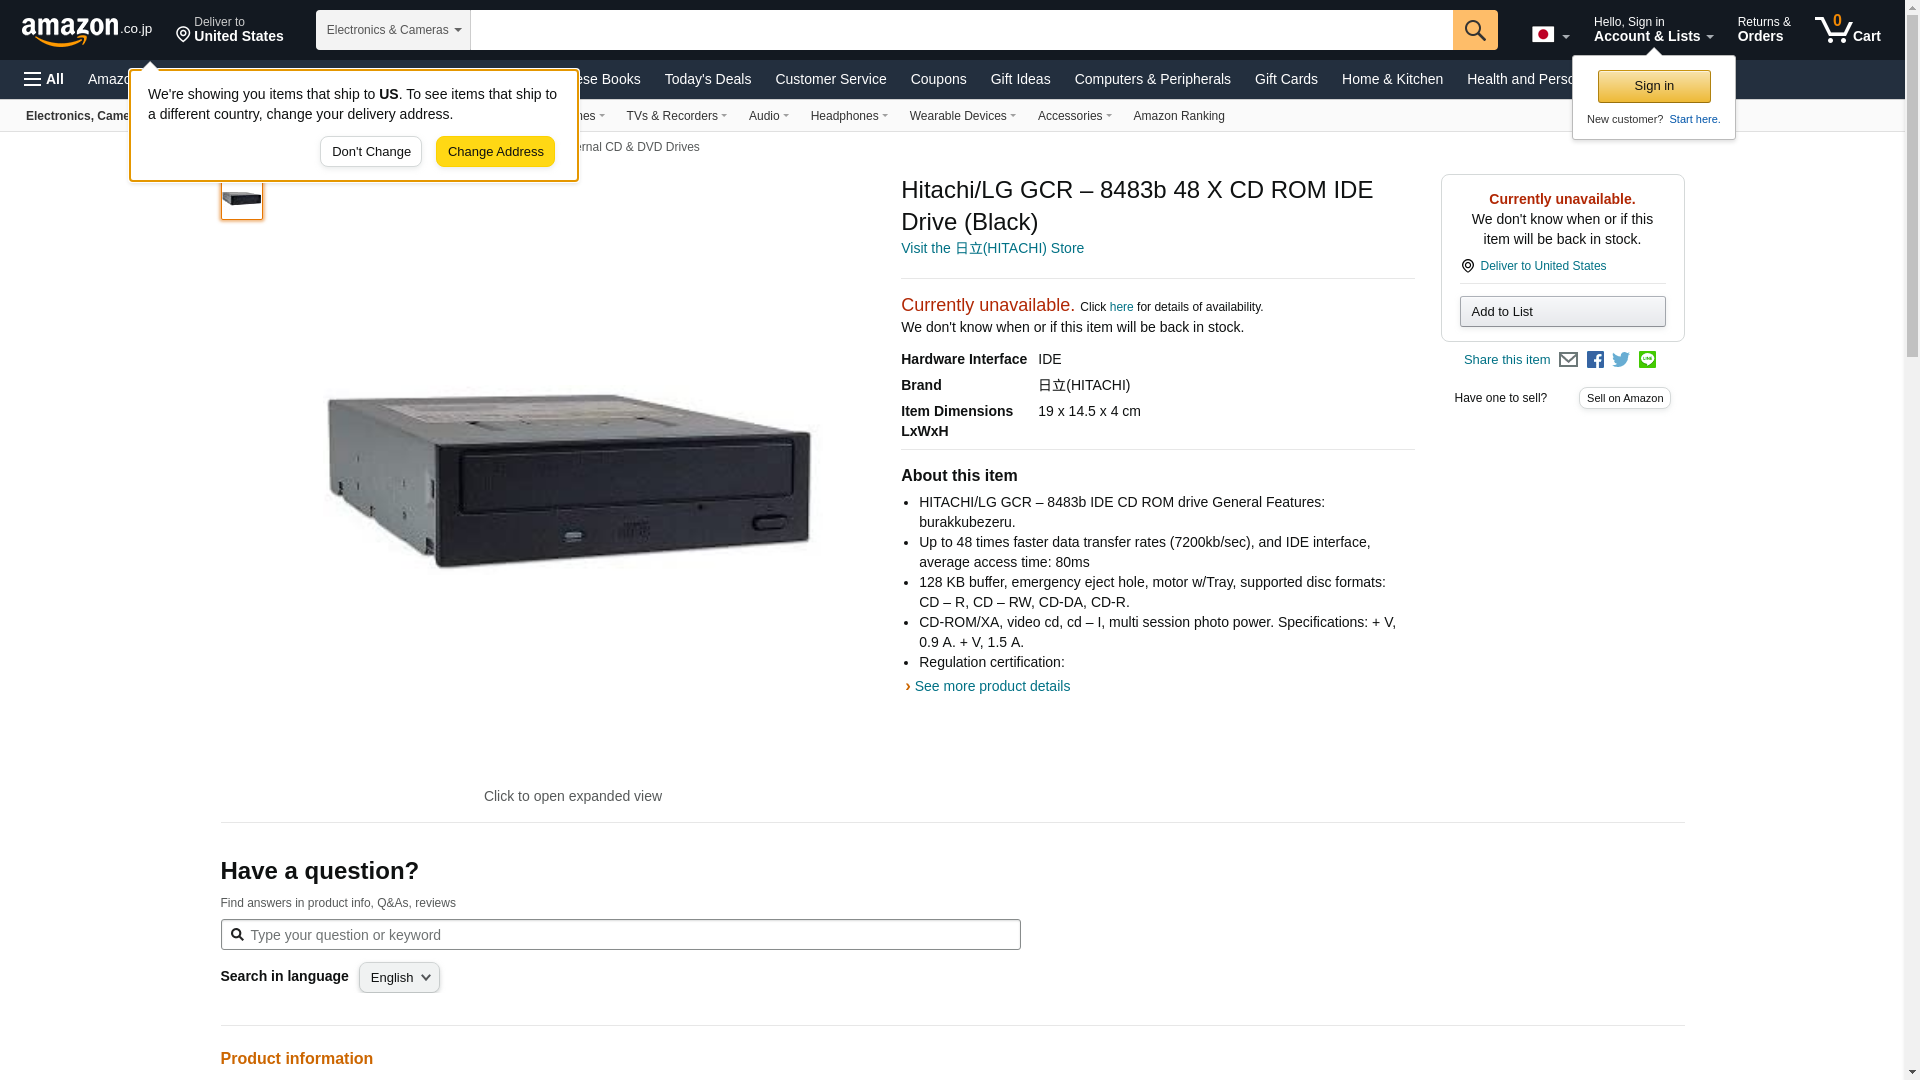Click the yellow Sign in button
Screen dimensions: 1920x1080
pos(1653,86)
